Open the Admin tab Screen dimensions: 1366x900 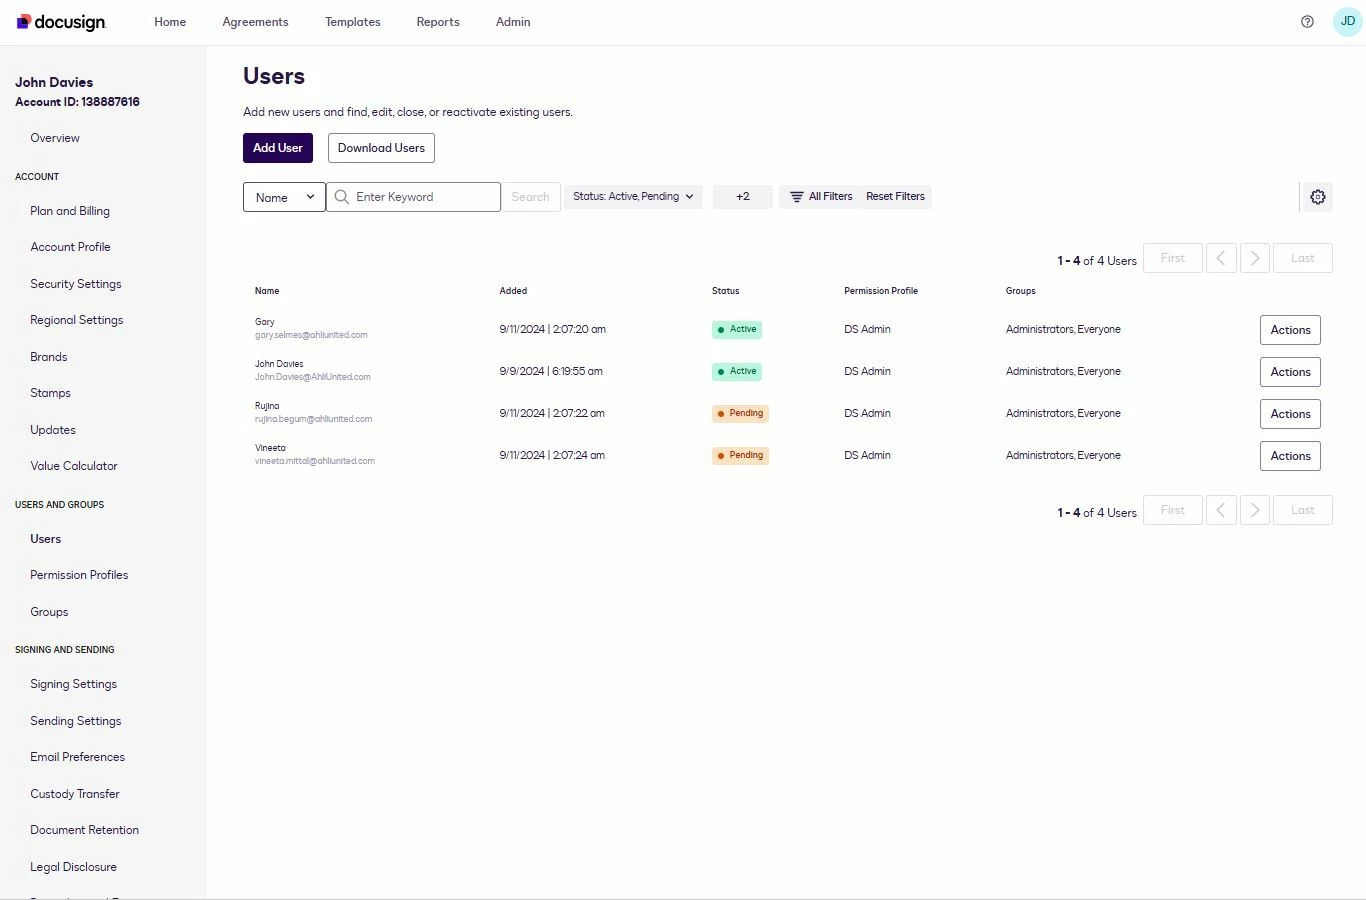[x=513, y=22]
